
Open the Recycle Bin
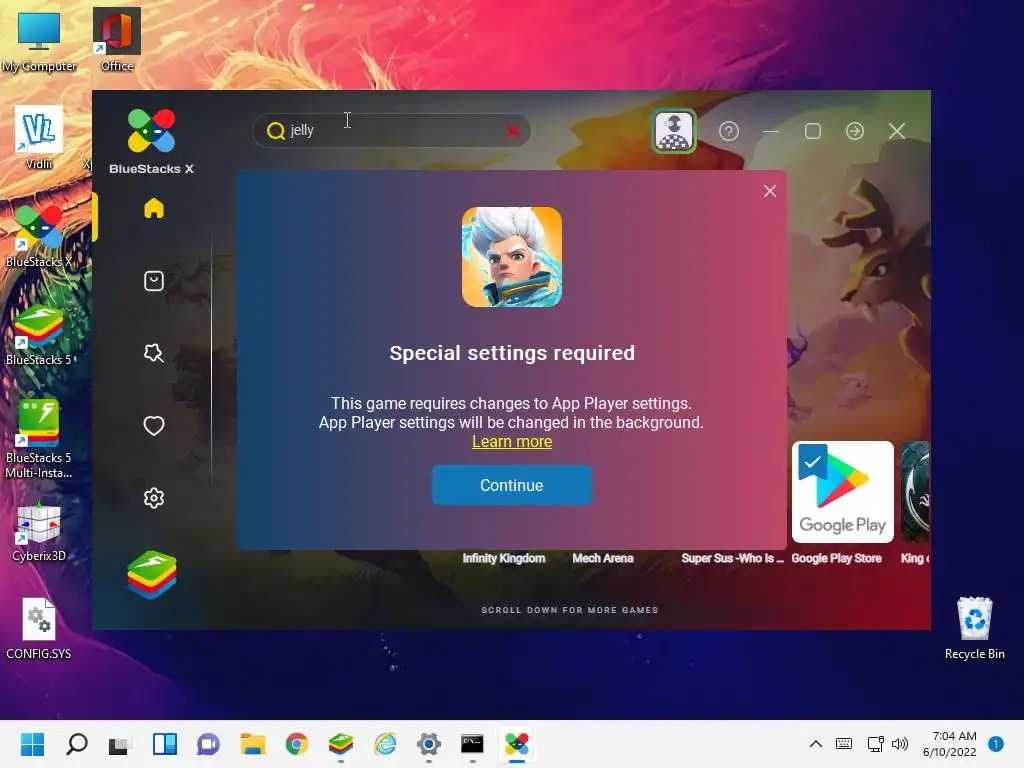click(x=974, y=628)
